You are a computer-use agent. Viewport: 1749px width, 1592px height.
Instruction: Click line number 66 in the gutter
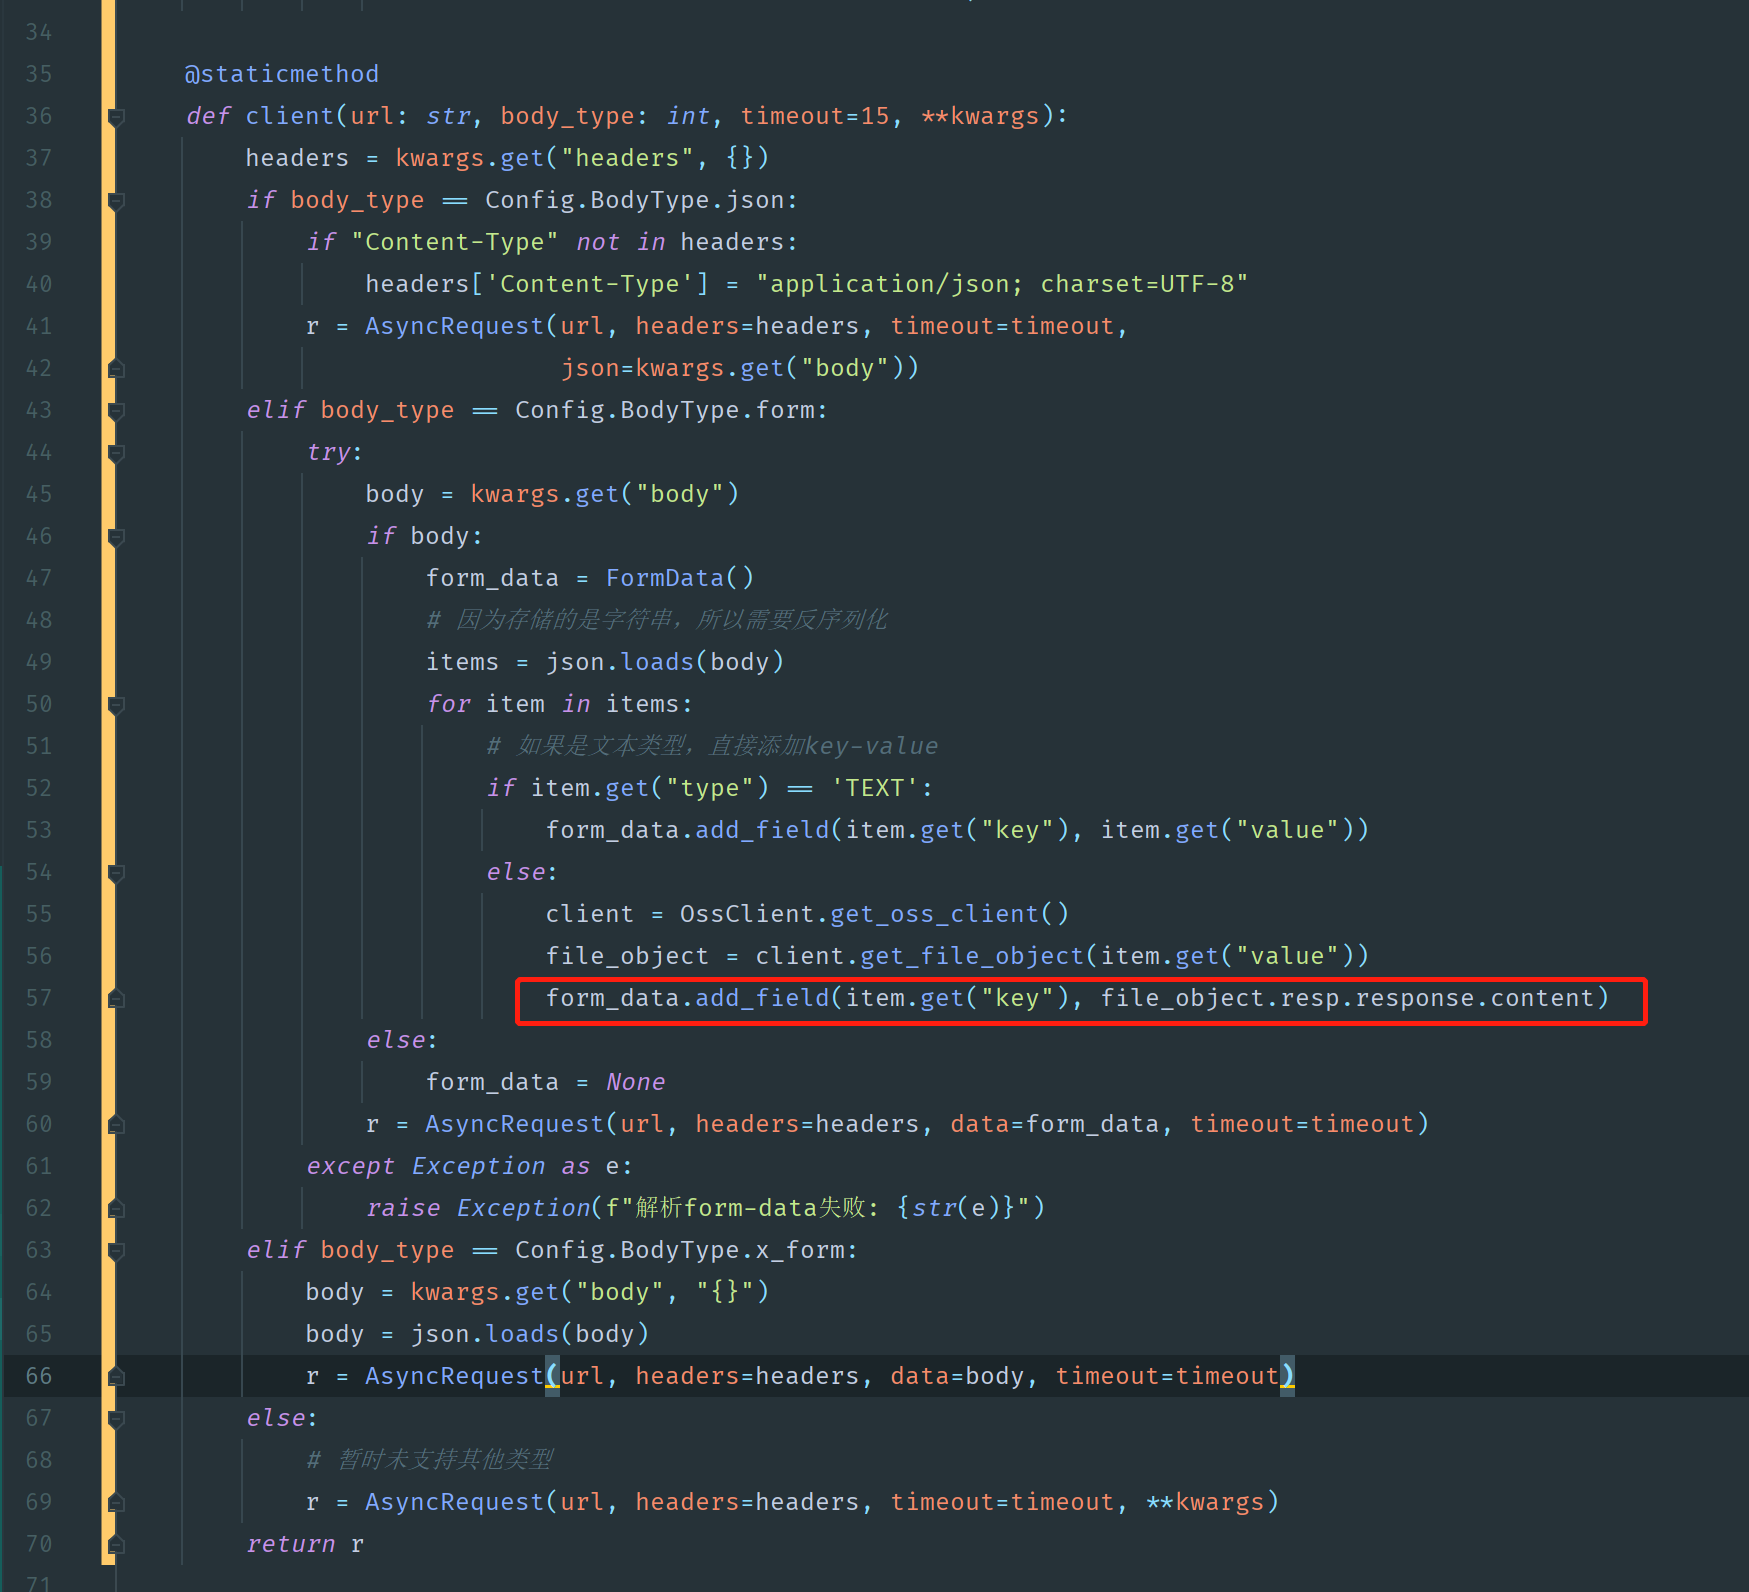point(39,1376)
